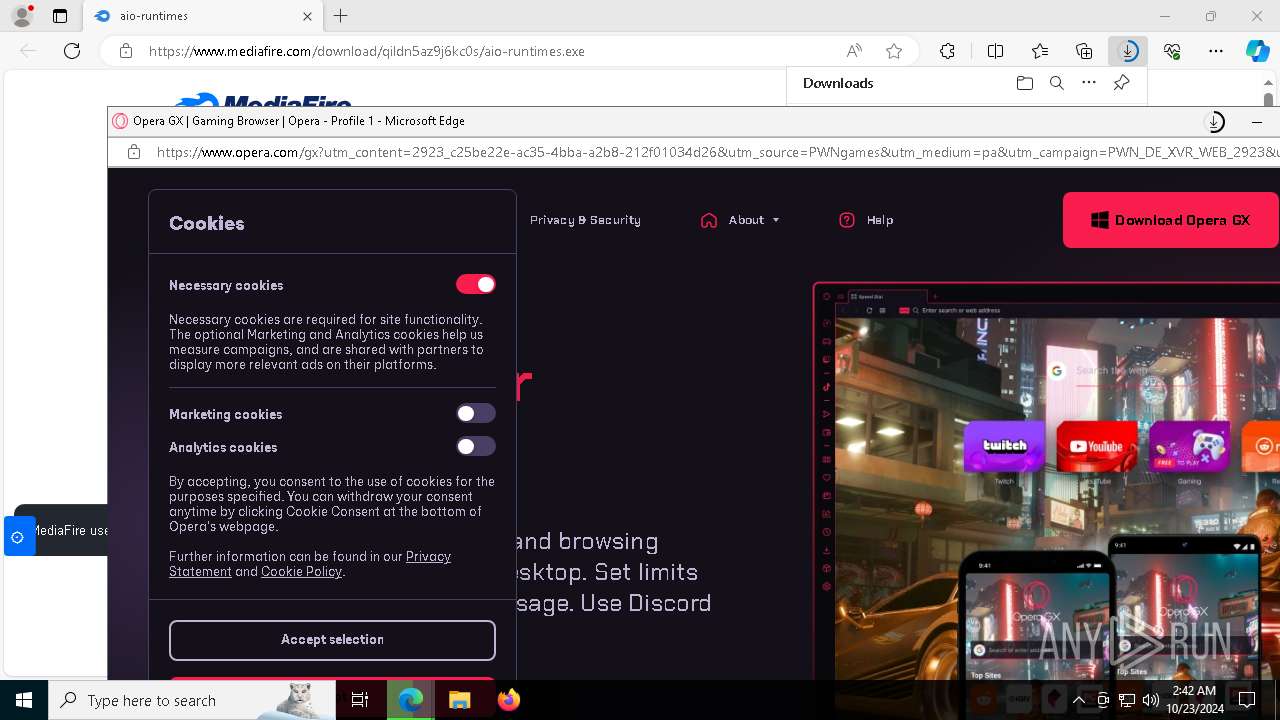This screenshot has height=720, width=1280.
Task: Click the Twitch speed dial tile
Action: click(x=1004, y=446)
